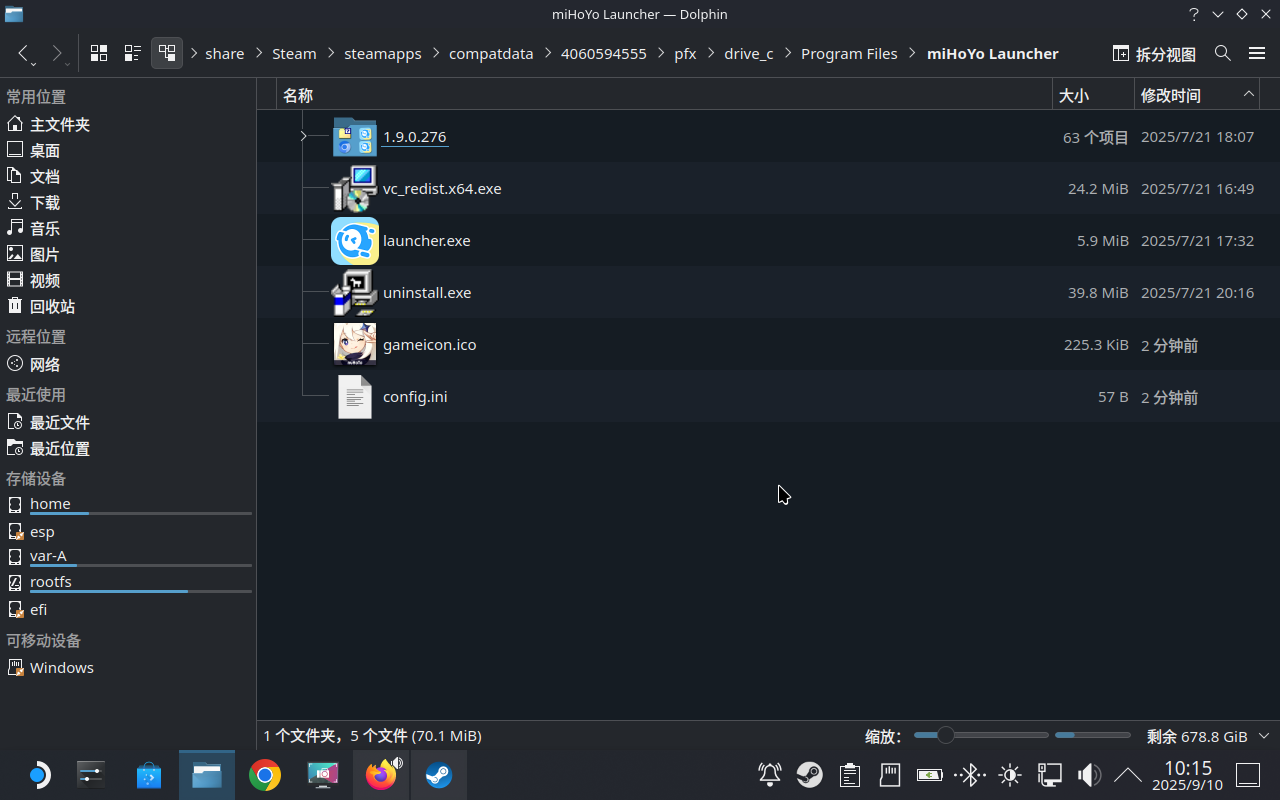Click the 最近位置 recent locations icon
Screen dimensions: 1280x800
15,448
